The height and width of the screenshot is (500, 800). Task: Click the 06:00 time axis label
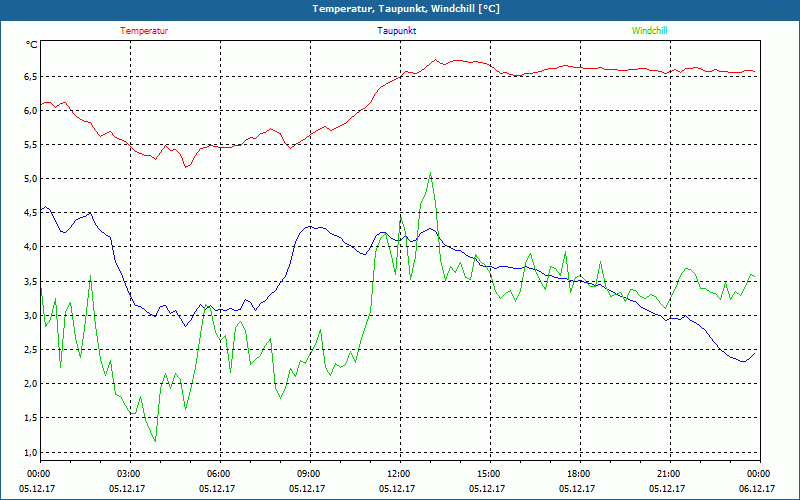coord(220,474)
